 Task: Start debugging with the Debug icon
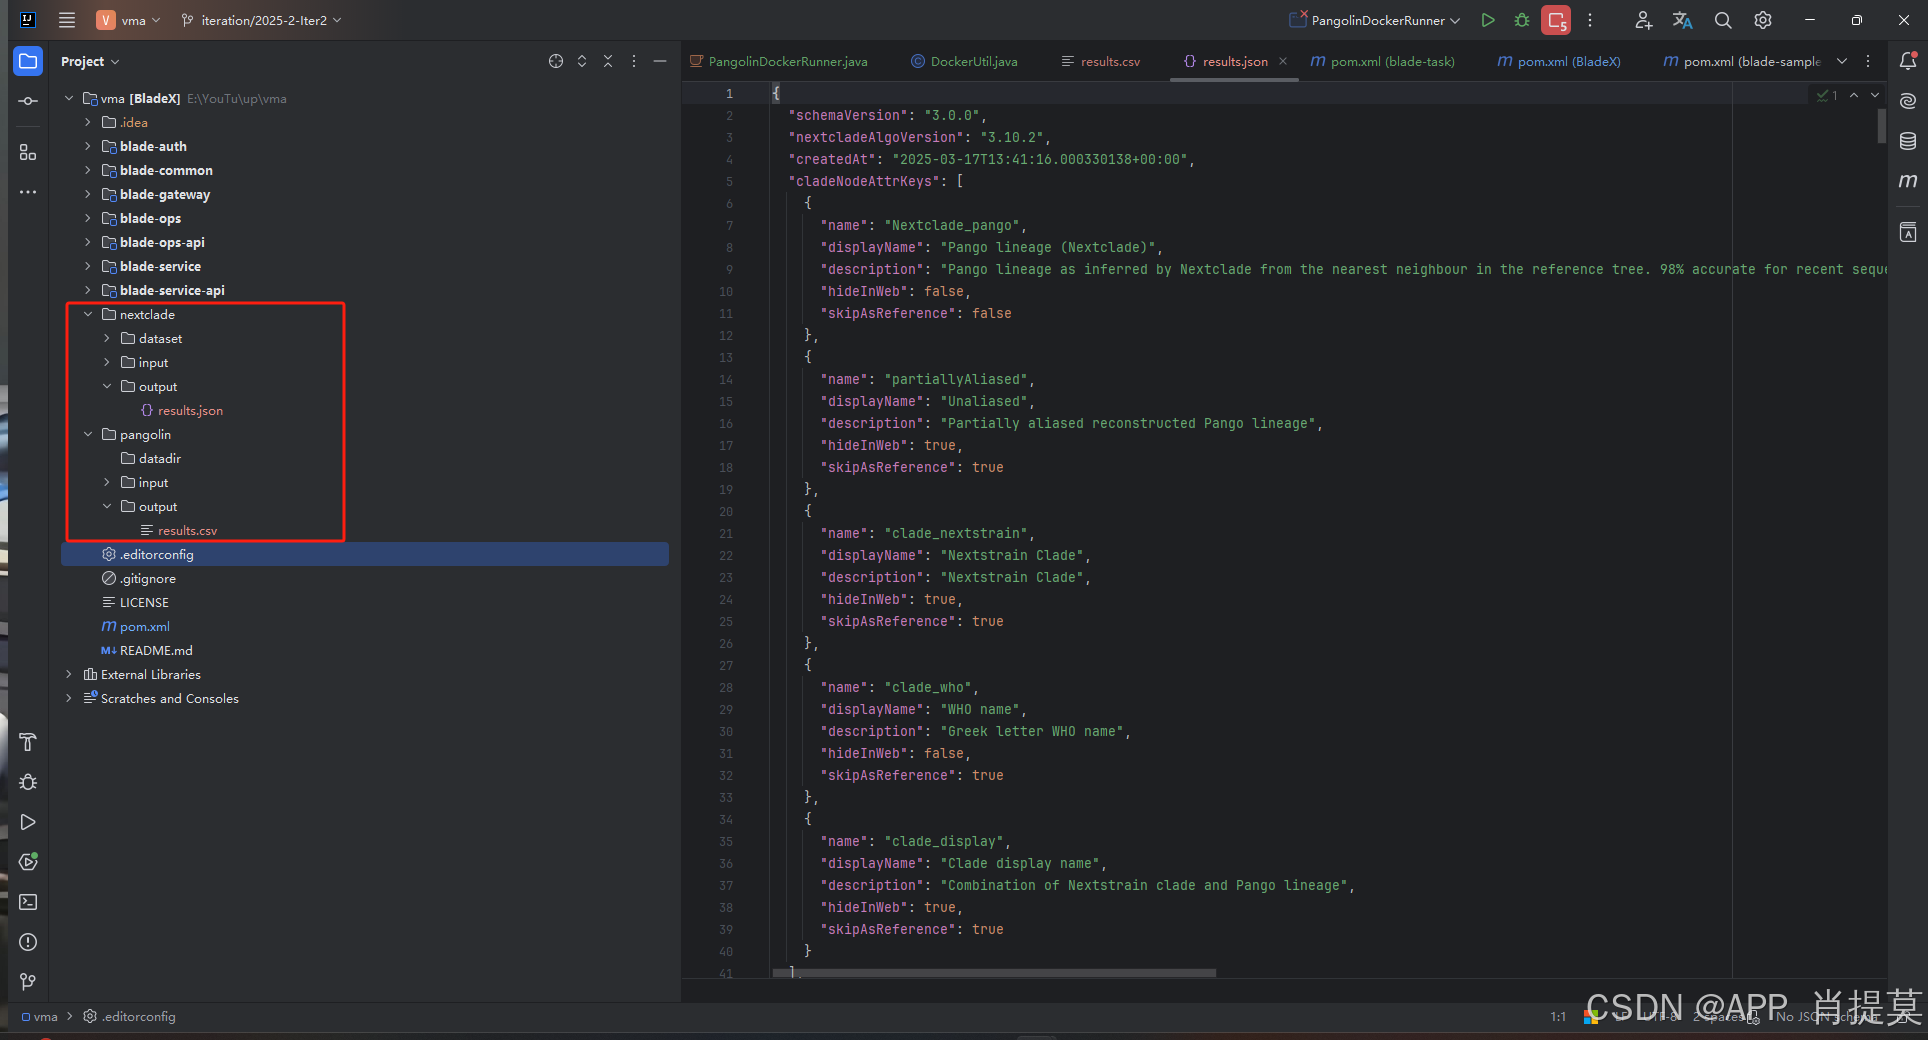pyautogui.click(x=1521, y=20)
